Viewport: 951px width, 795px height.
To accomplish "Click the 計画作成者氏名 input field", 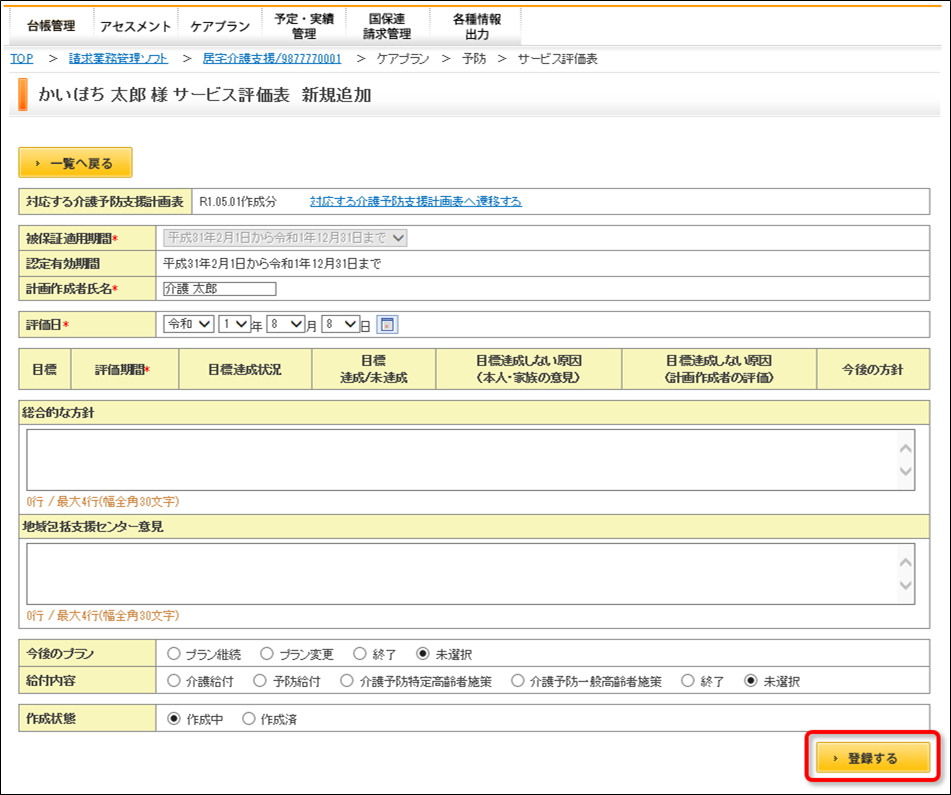I will click(220, 289).
